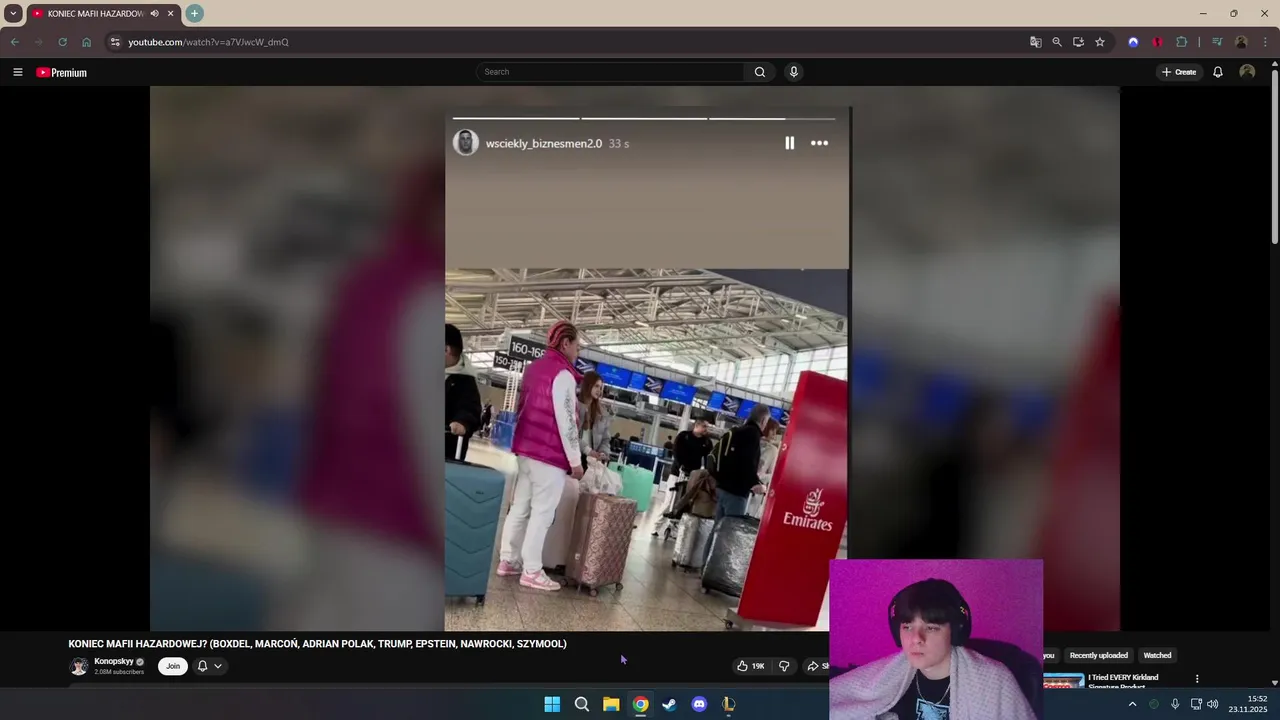Image resolution: width=1280 pixels, height=720 pixels.
Task: Open the story three-dots options
Action: [819, 143]
